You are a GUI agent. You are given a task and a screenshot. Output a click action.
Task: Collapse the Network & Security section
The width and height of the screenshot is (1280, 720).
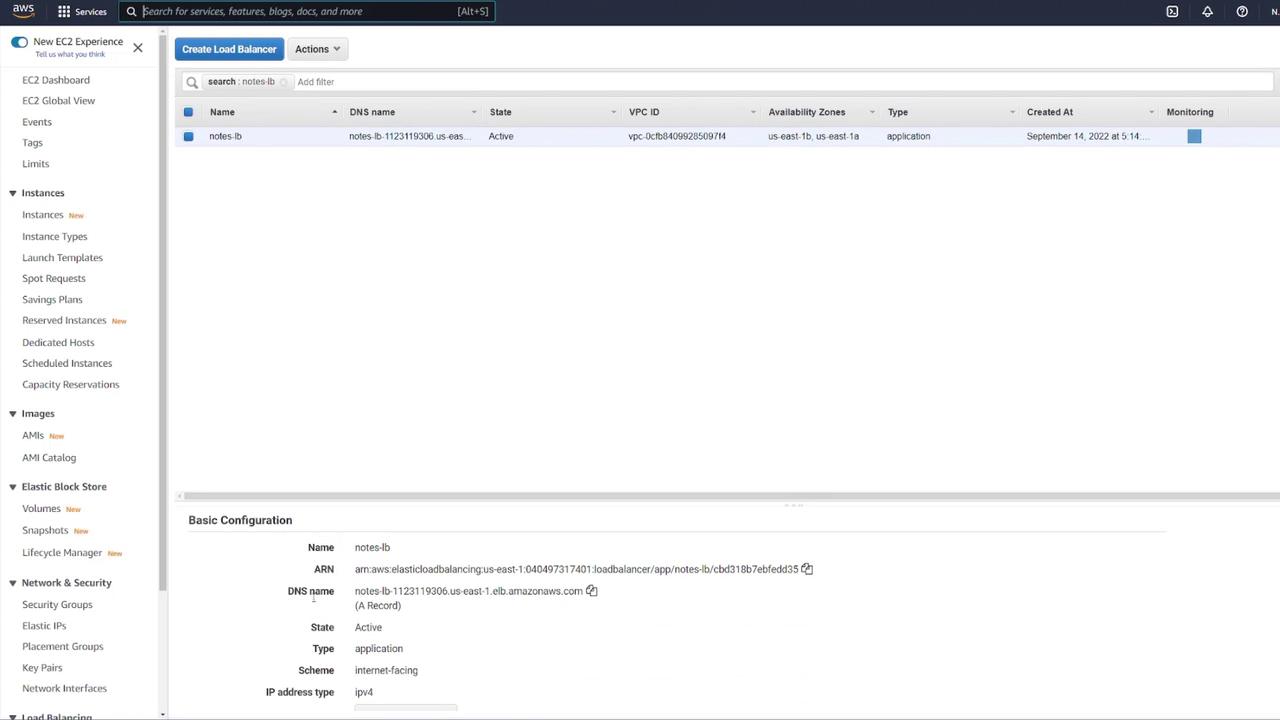[13, 583]
